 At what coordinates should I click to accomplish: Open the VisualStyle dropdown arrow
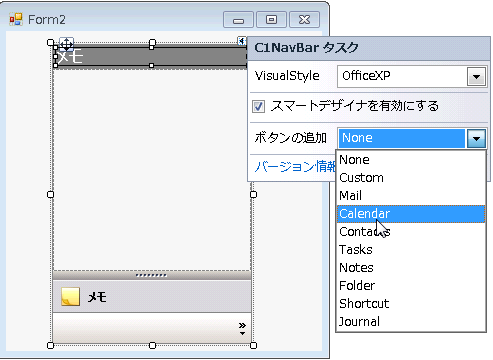click(x=476, y=77)
